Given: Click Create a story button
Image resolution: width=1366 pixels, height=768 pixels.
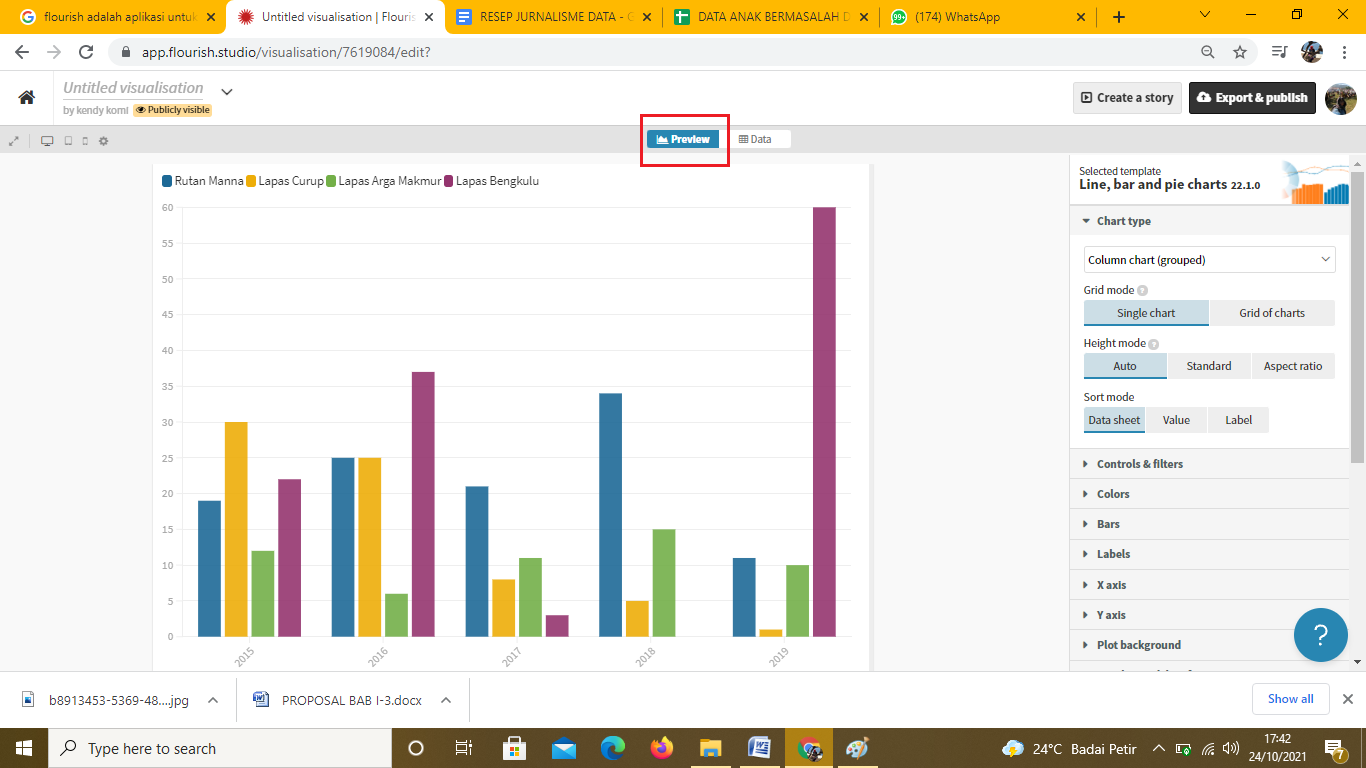Looking at the screenshot, I should click(1127, 98).
